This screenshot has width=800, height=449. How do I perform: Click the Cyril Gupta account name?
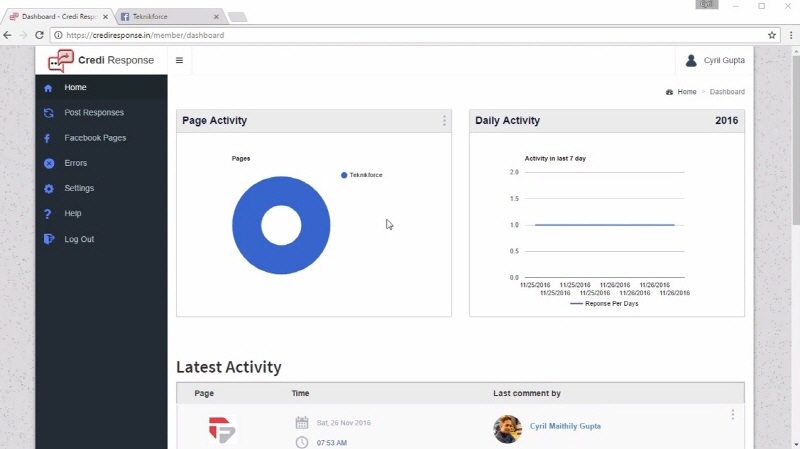pos(724,60)
